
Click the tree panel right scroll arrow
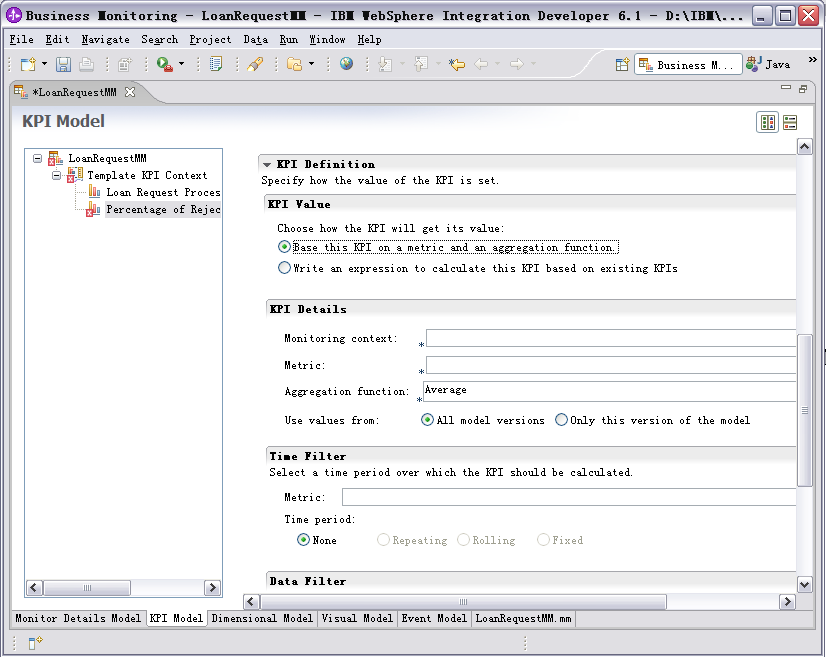point(212,587)
